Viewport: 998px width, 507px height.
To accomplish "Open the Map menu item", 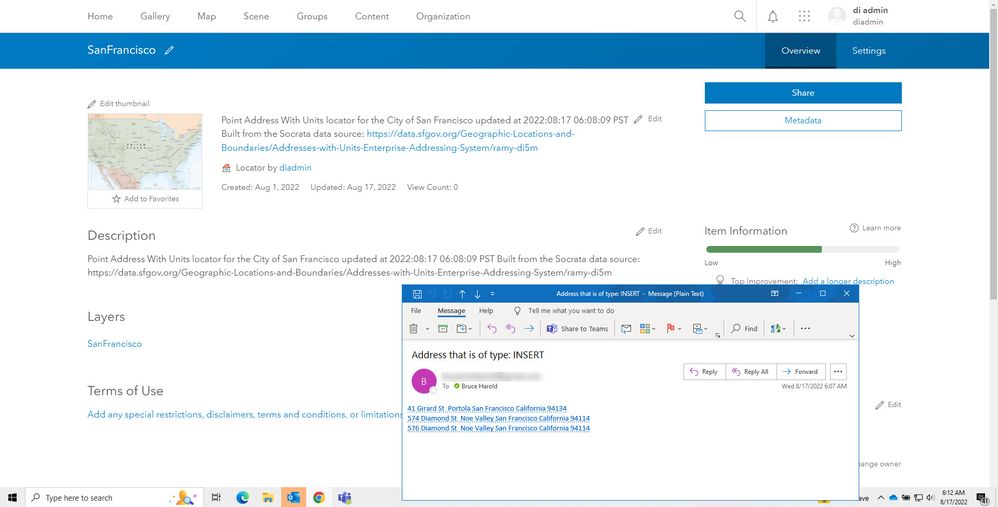I will 207,16.
